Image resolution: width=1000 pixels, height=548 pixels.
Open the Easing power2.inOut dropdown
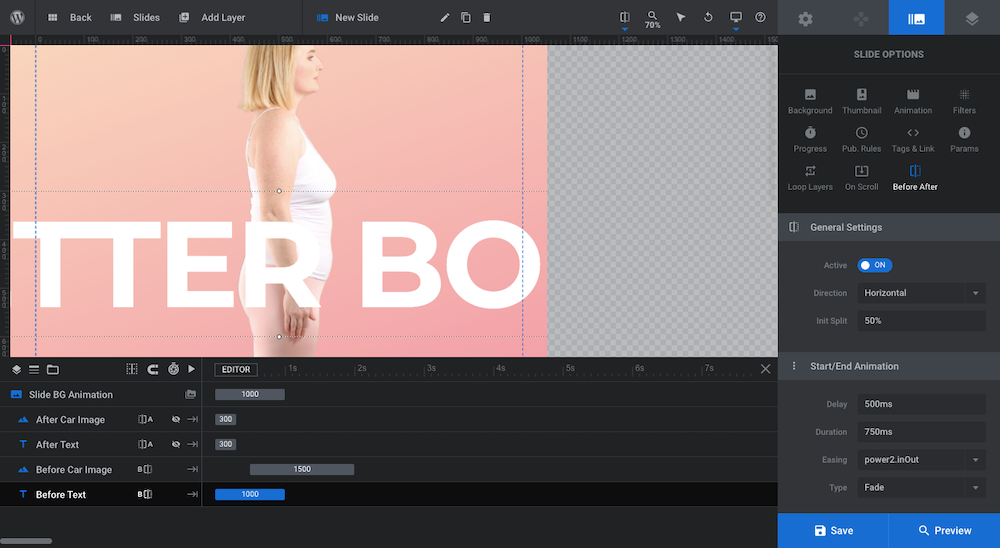pyautogui.click(x=922, y=459)
